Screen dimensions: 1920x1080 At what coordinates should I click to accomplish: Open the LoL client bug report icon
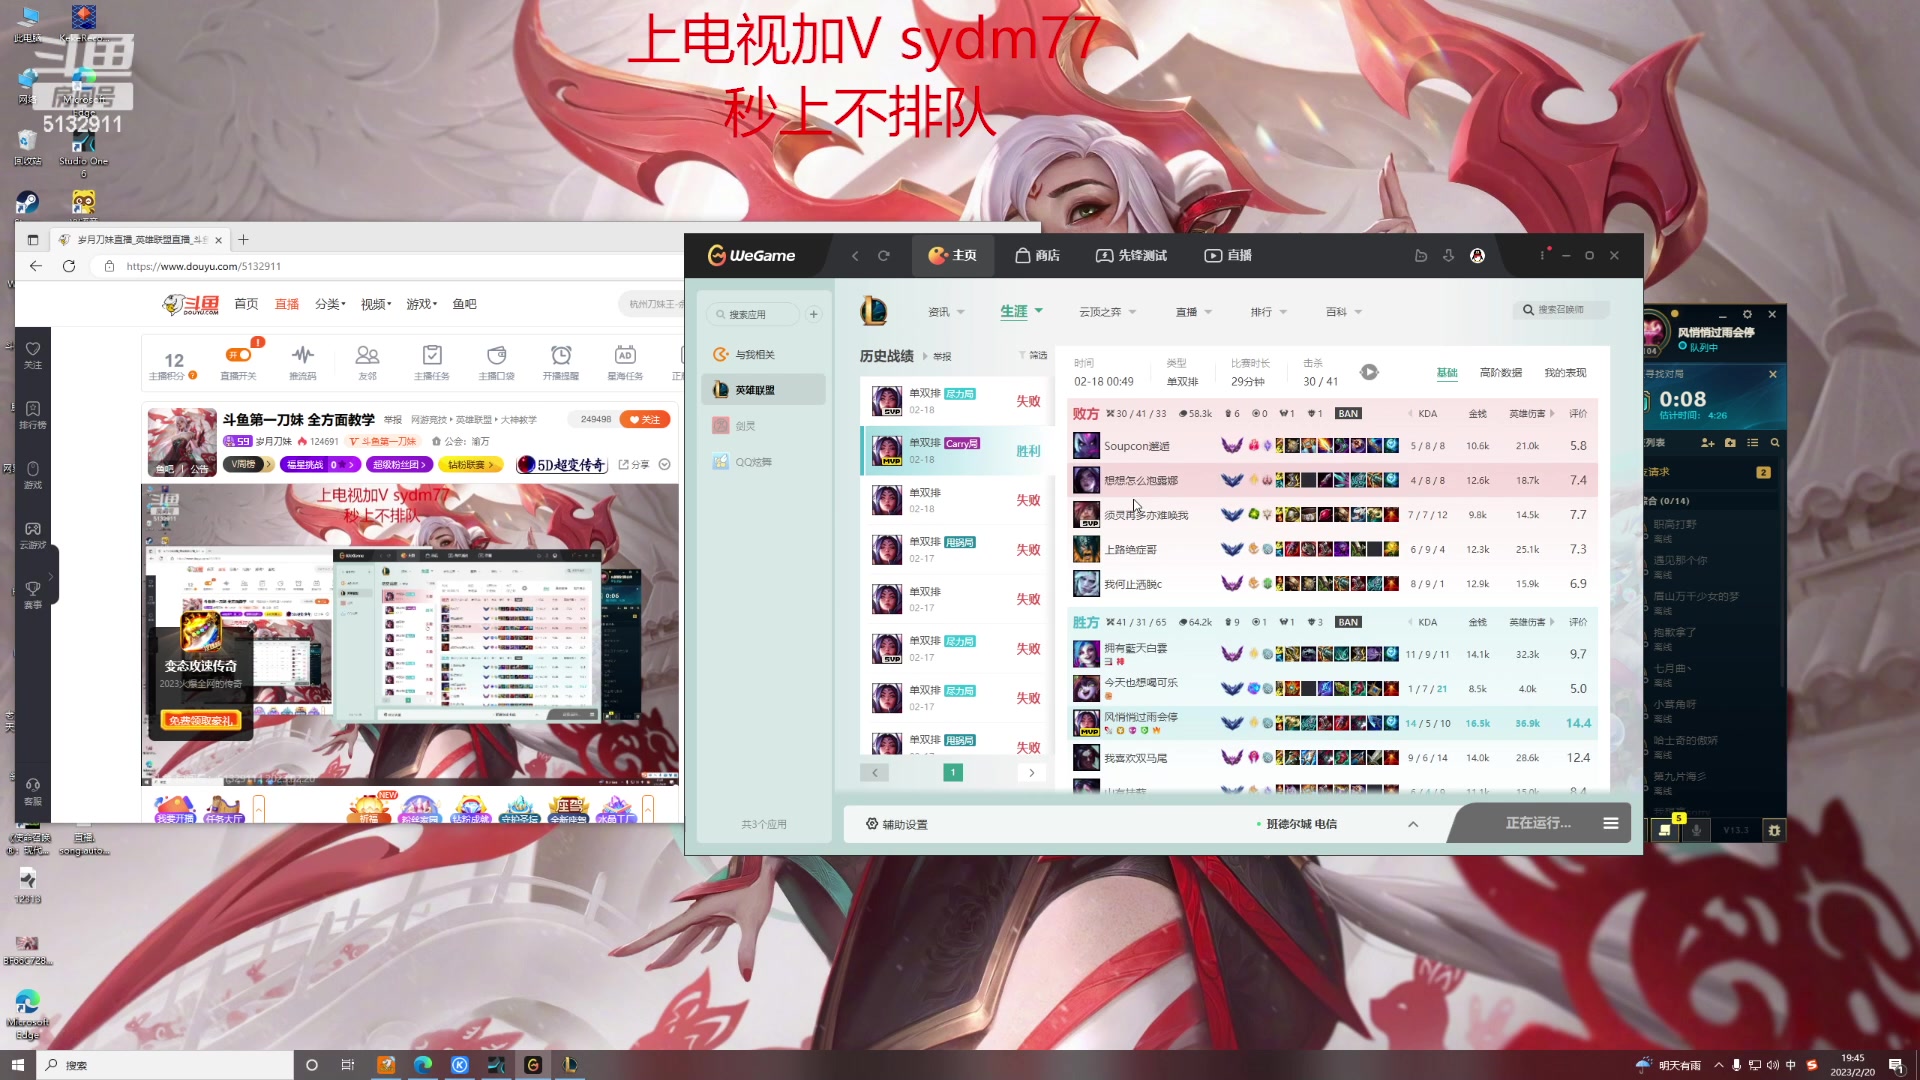pos(1774,830)
